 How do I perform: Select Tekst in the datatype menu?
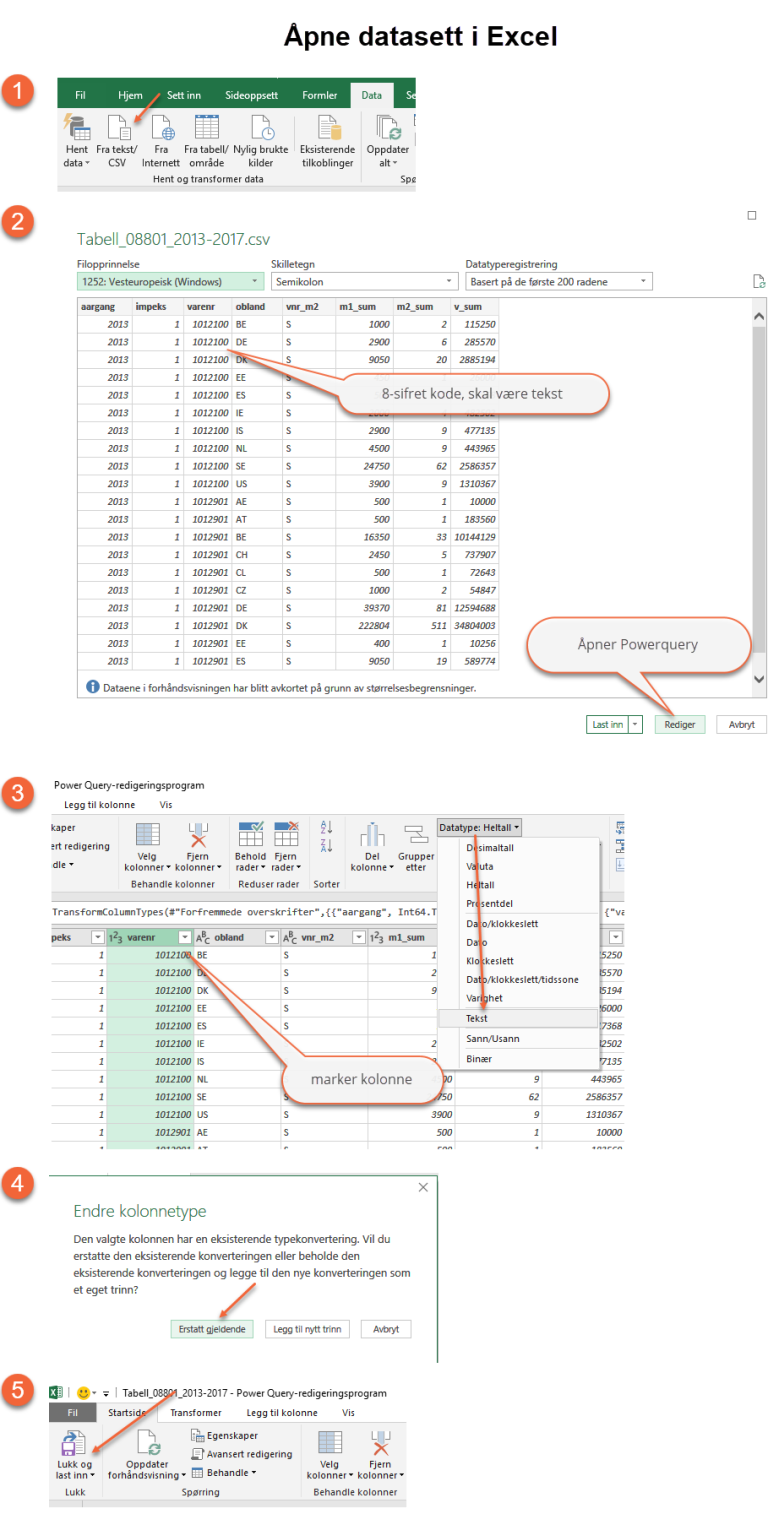517,1016
